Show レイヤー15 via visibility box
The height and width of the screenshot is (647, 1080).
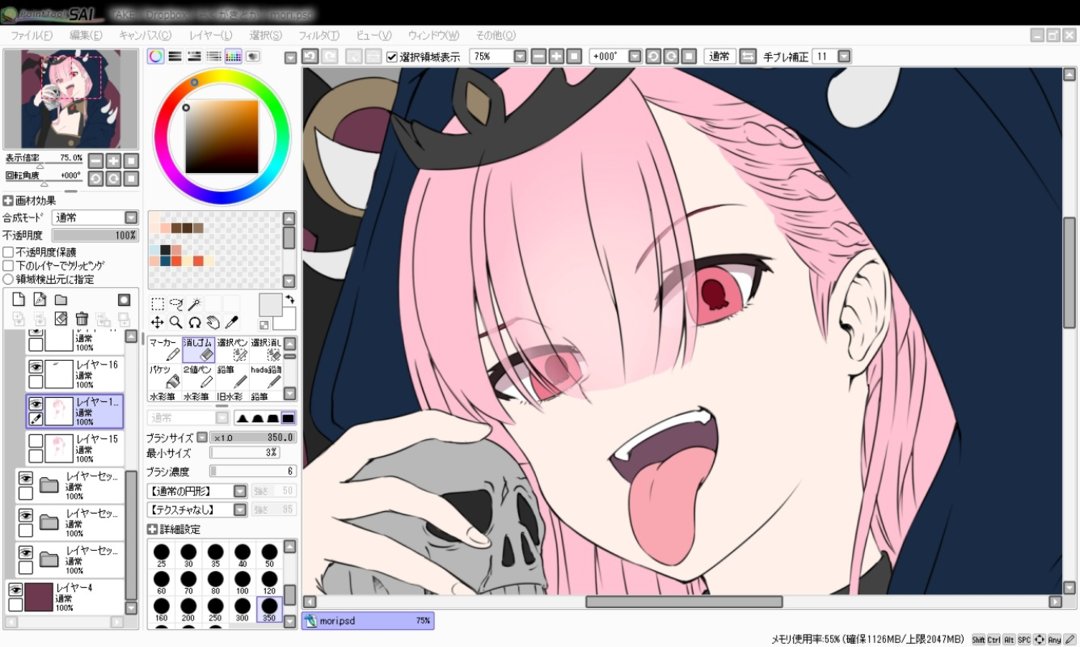[36, 440]
